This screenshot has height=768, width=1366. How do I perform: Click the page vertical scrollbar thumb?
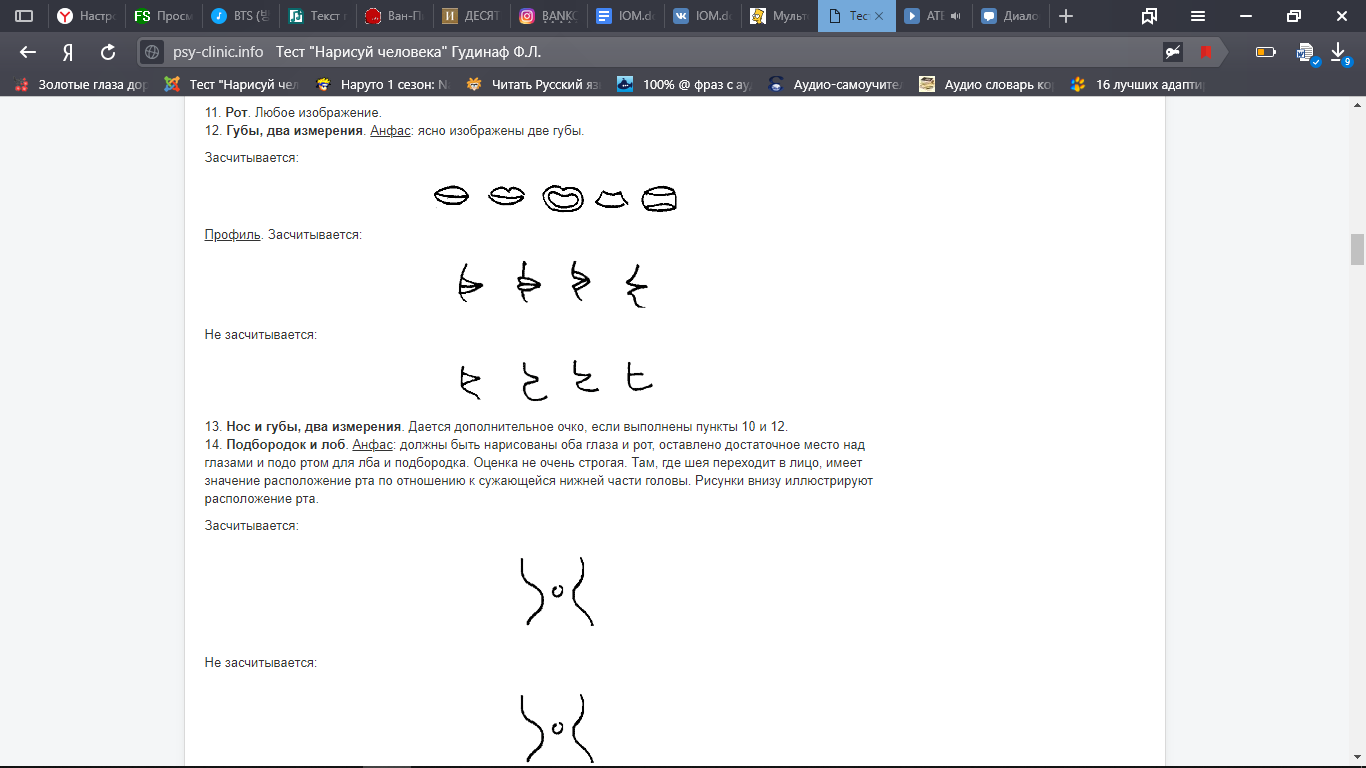coord(1357,249)
